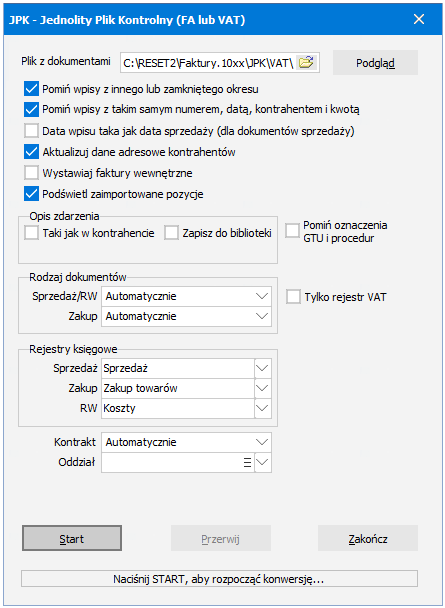The height and width of the screenshot is (608, 445).
Task: Click the list icon in Oddział field
Action: [x=247, y=463]
